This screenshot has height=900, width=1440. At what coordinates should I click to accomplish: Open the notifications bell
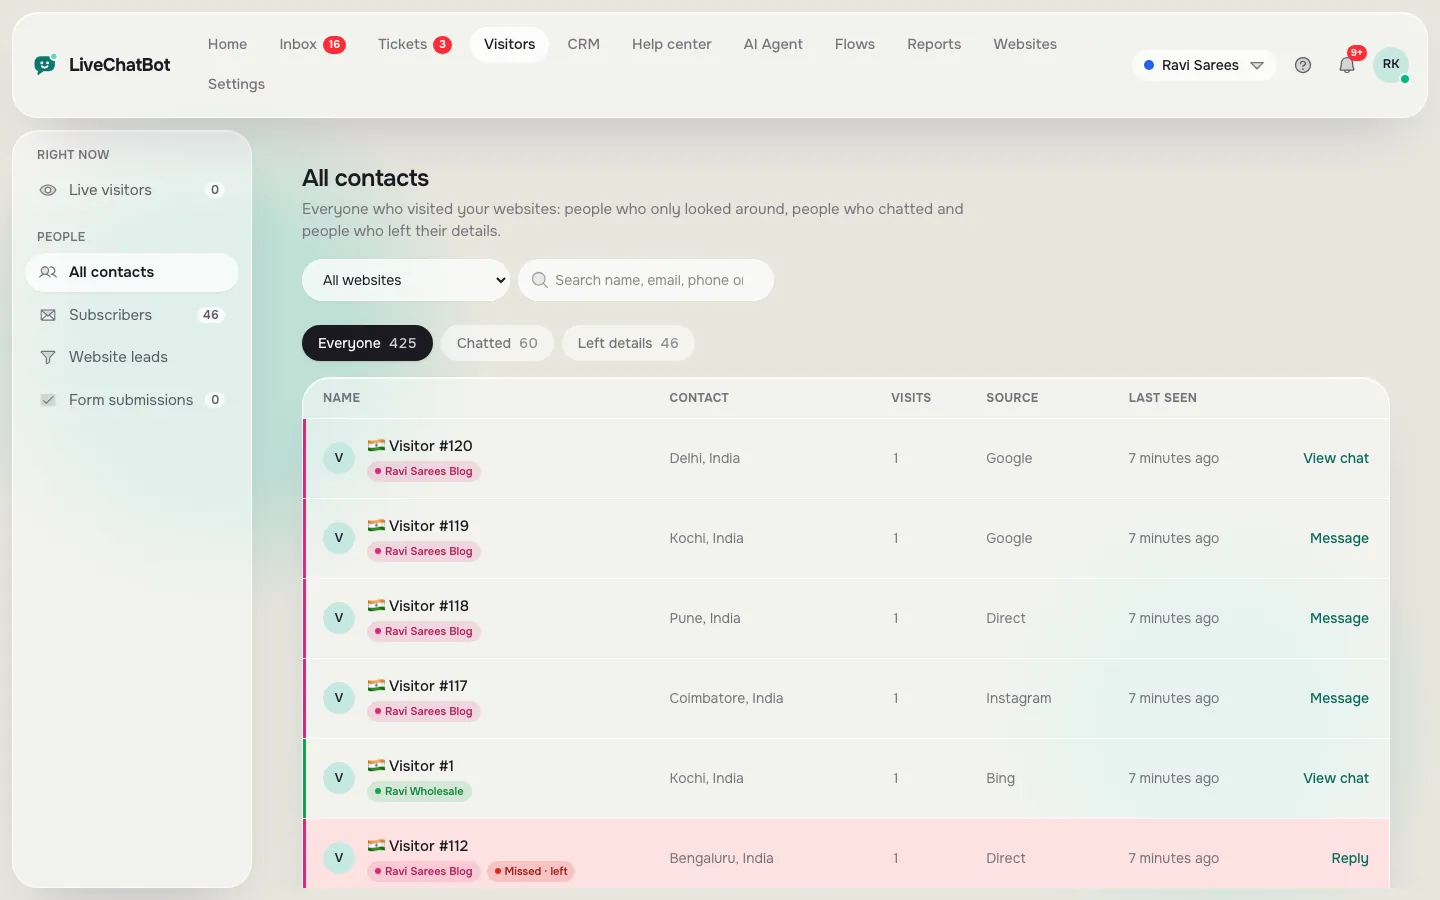click(1347, 65)
